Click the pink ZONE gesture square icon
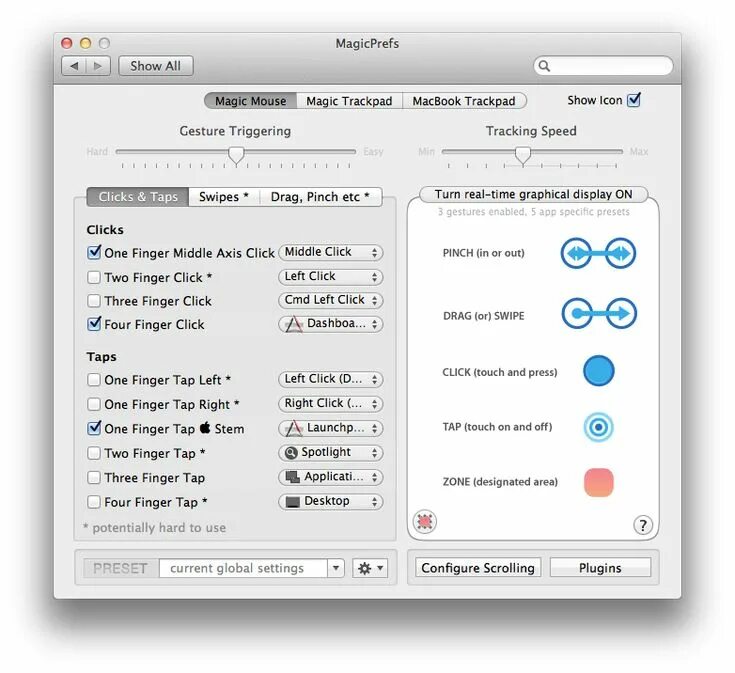This screenshot has height=673, width=735. pyautogui.click(x=599, y=482)
